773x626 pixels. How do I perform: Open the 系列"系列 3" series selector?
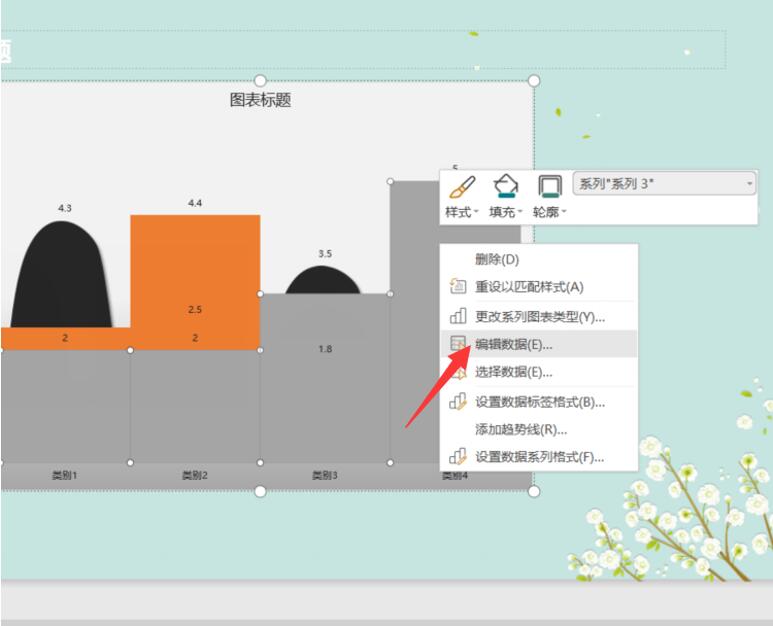click(664, 184)
